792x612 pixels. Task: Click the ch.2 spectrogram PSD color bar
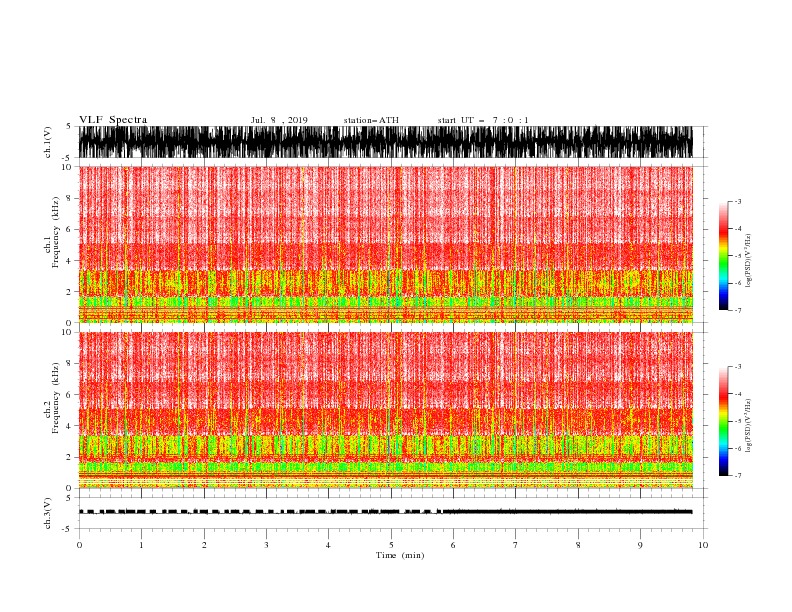point(723,421)
